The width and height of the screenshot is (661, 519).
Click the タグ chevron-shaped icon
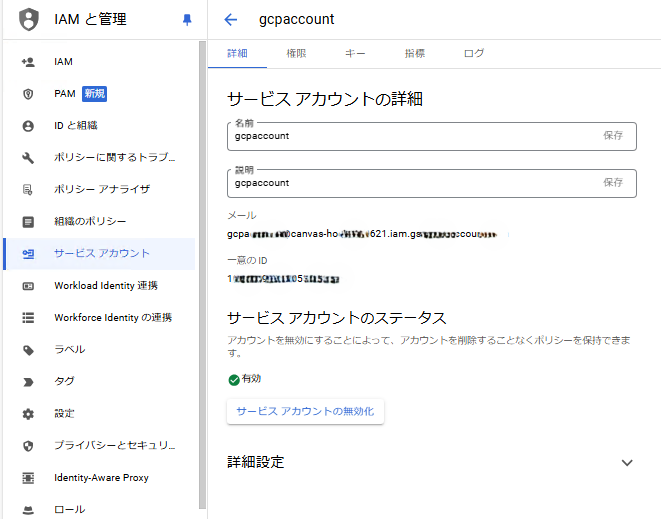[x=28, y=382]
